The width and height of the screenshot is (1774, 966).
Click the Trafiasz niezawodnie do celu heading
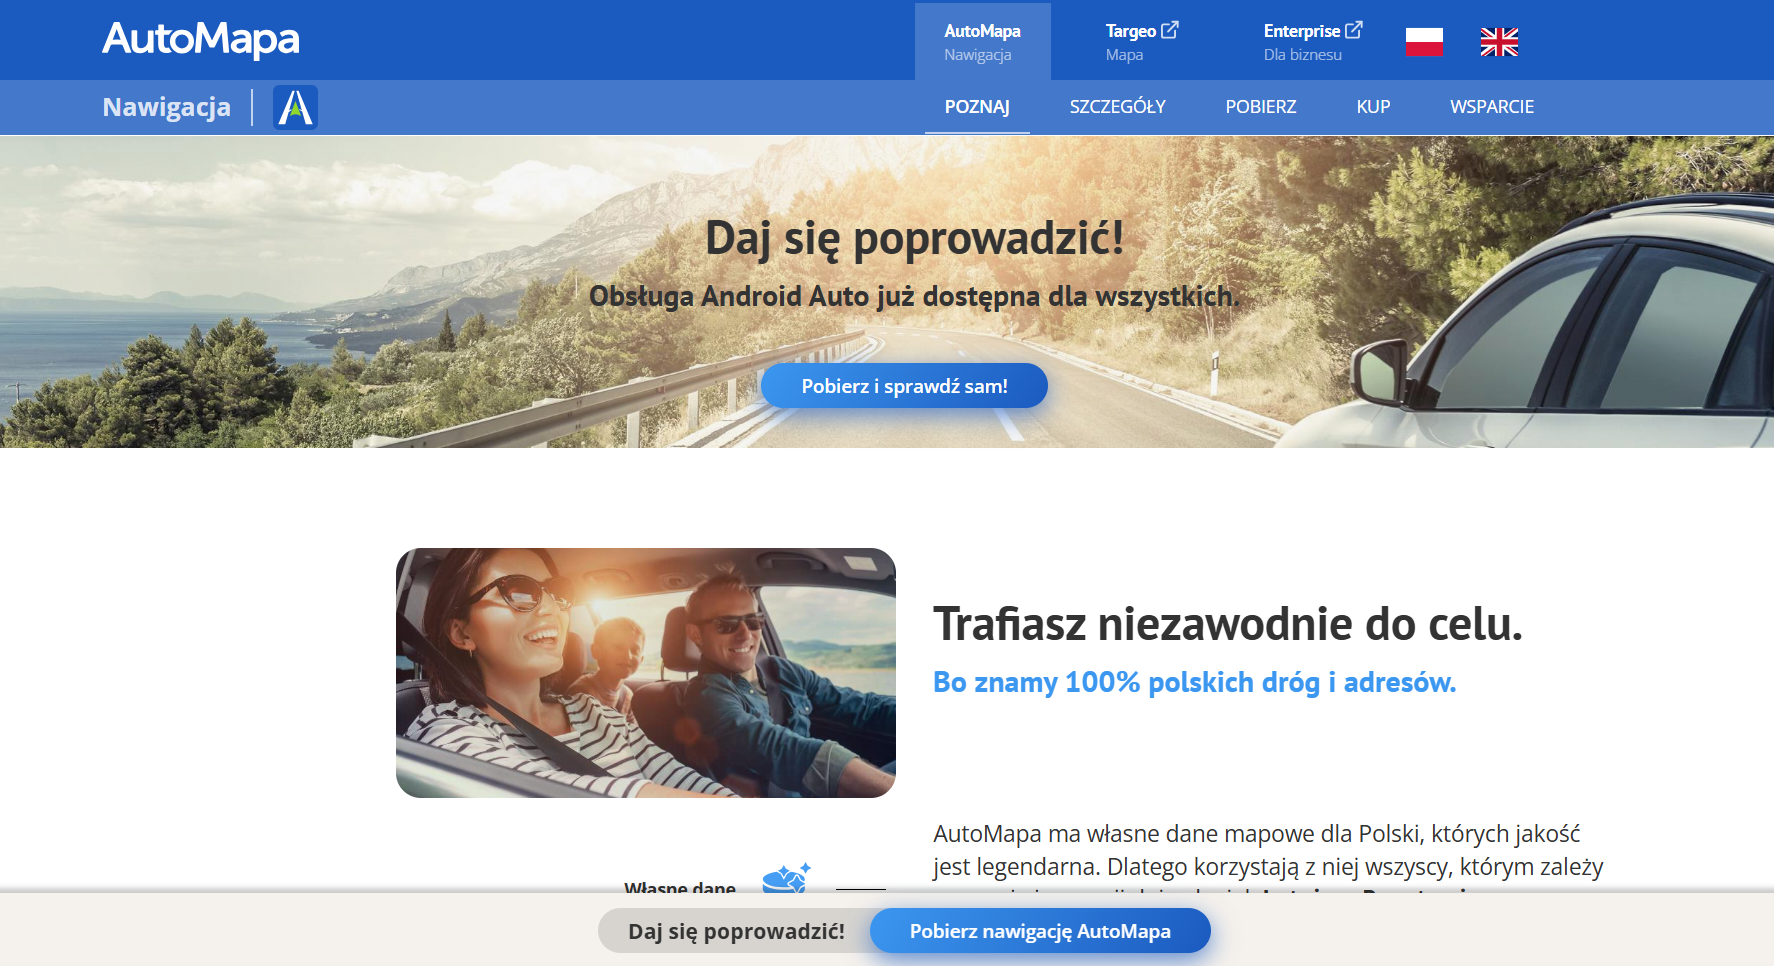point(1228,624)
